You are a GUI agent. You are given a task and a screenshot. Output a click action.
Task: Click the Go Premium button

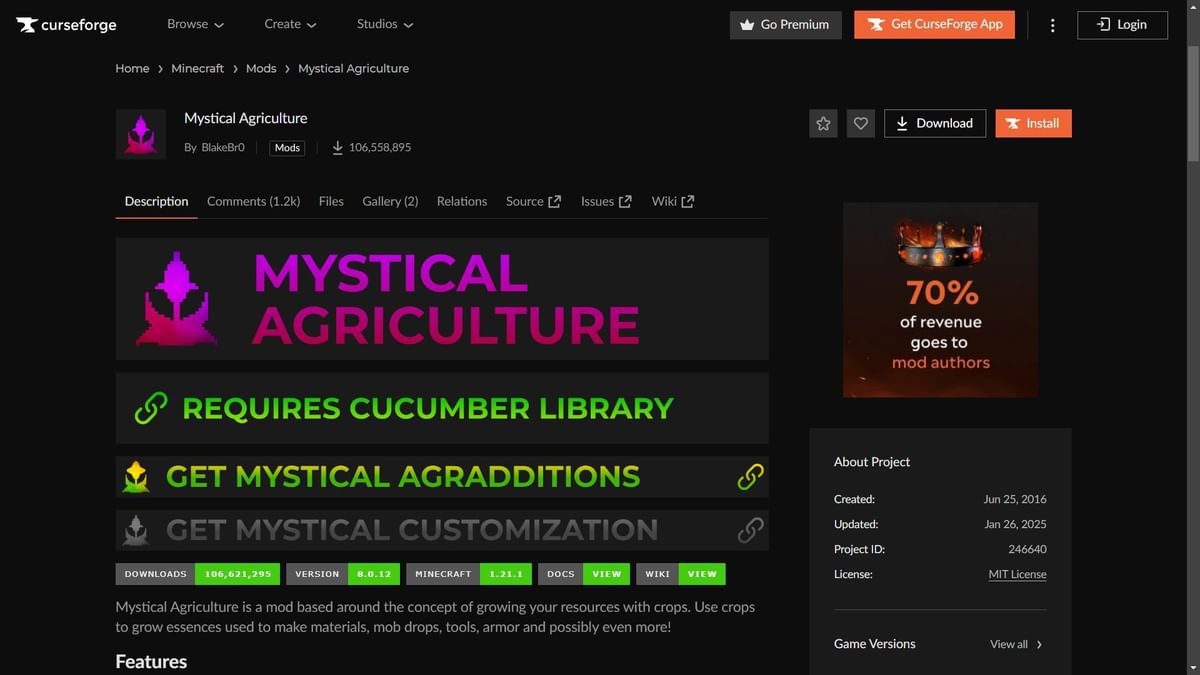[x=785, y=24]
